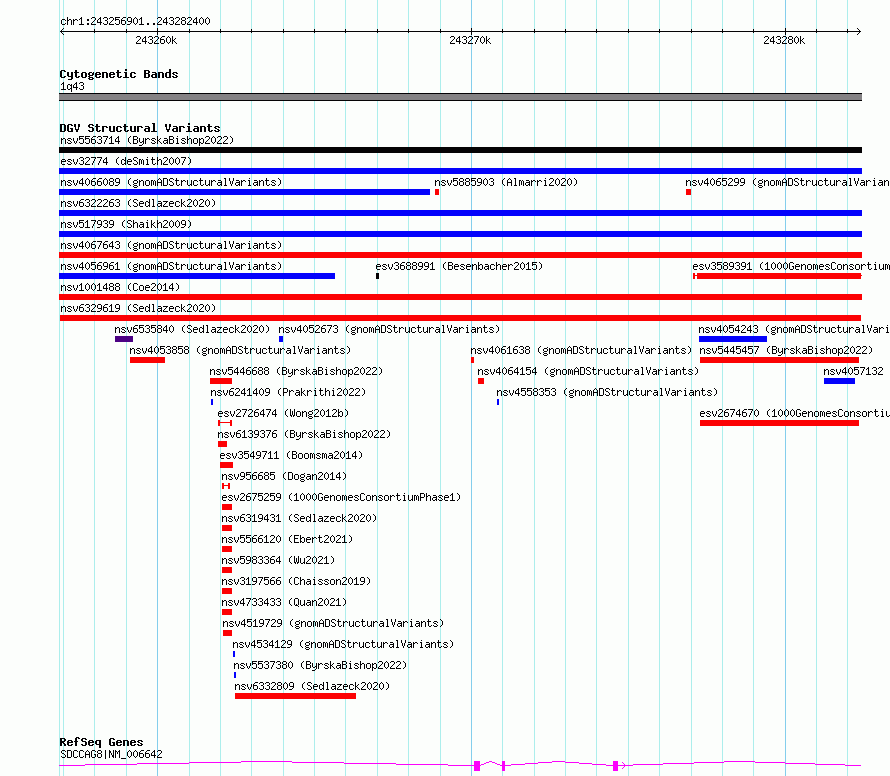This screenshot has width=890, height=776.
Task: Select nsv6139376 (ByrskaBishop2022) label
Action: tap(304, 434)
